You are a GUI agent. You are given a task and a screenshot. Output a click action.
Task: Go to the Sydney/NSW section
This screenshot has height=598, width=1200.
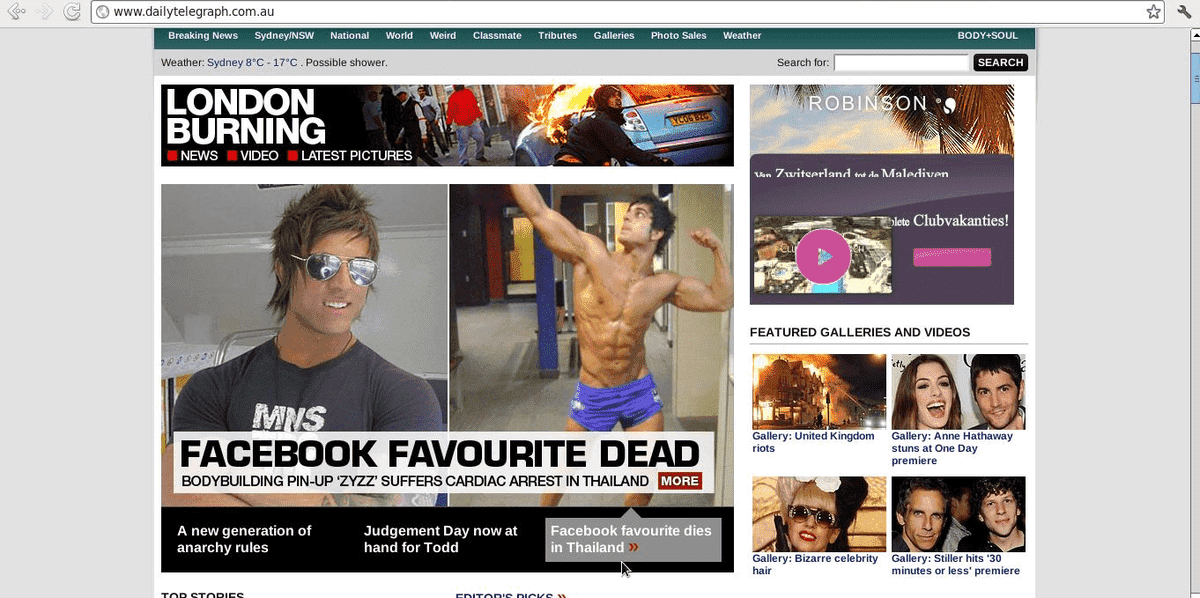(284, 36)
